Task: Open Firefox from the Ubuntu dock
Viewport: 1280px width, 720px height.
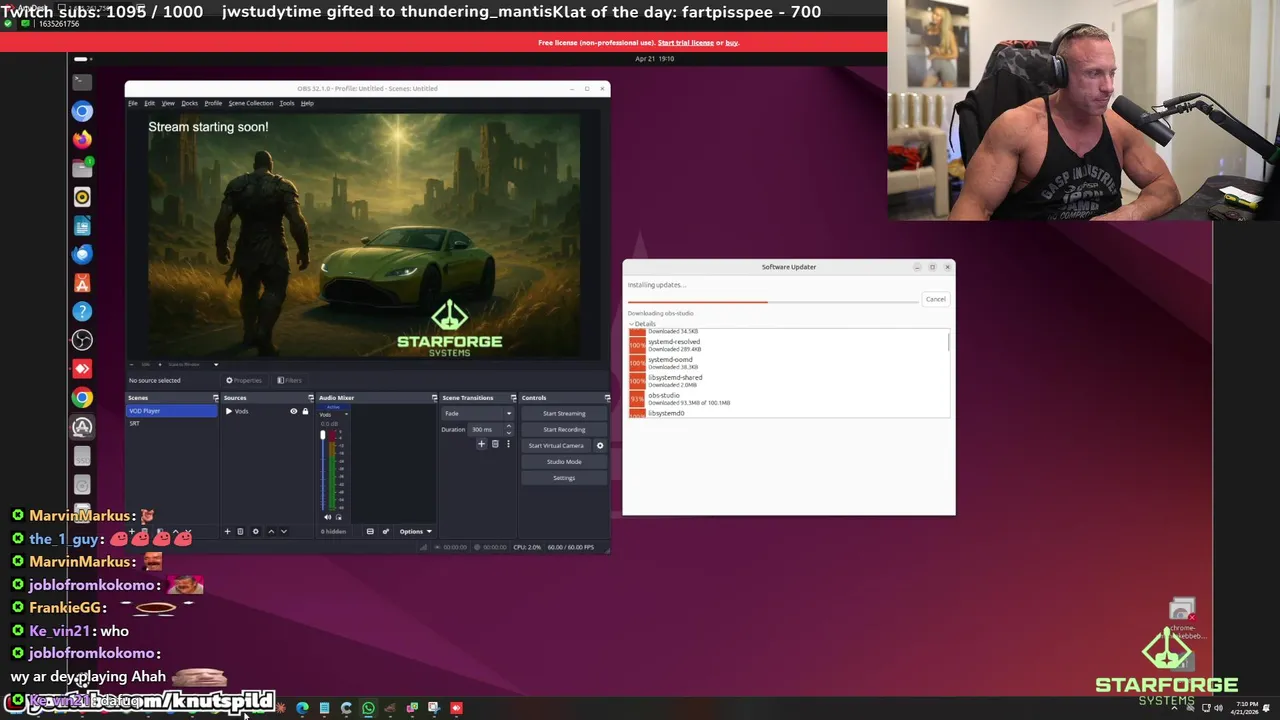Action: [82, 139]
